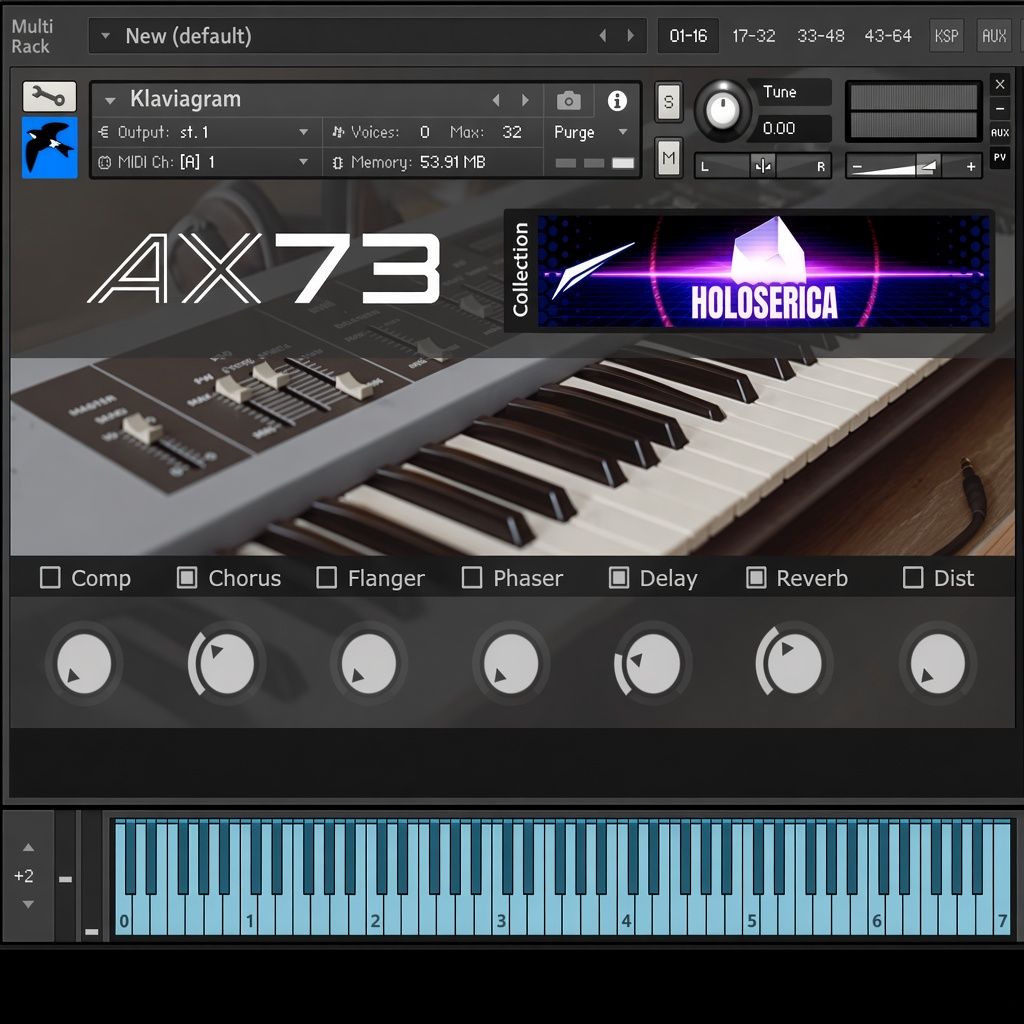The height and width of the screenshot is (1024, 1024).
Task: Disable the Delay effect checkbox
Action: tap(619, 578)
